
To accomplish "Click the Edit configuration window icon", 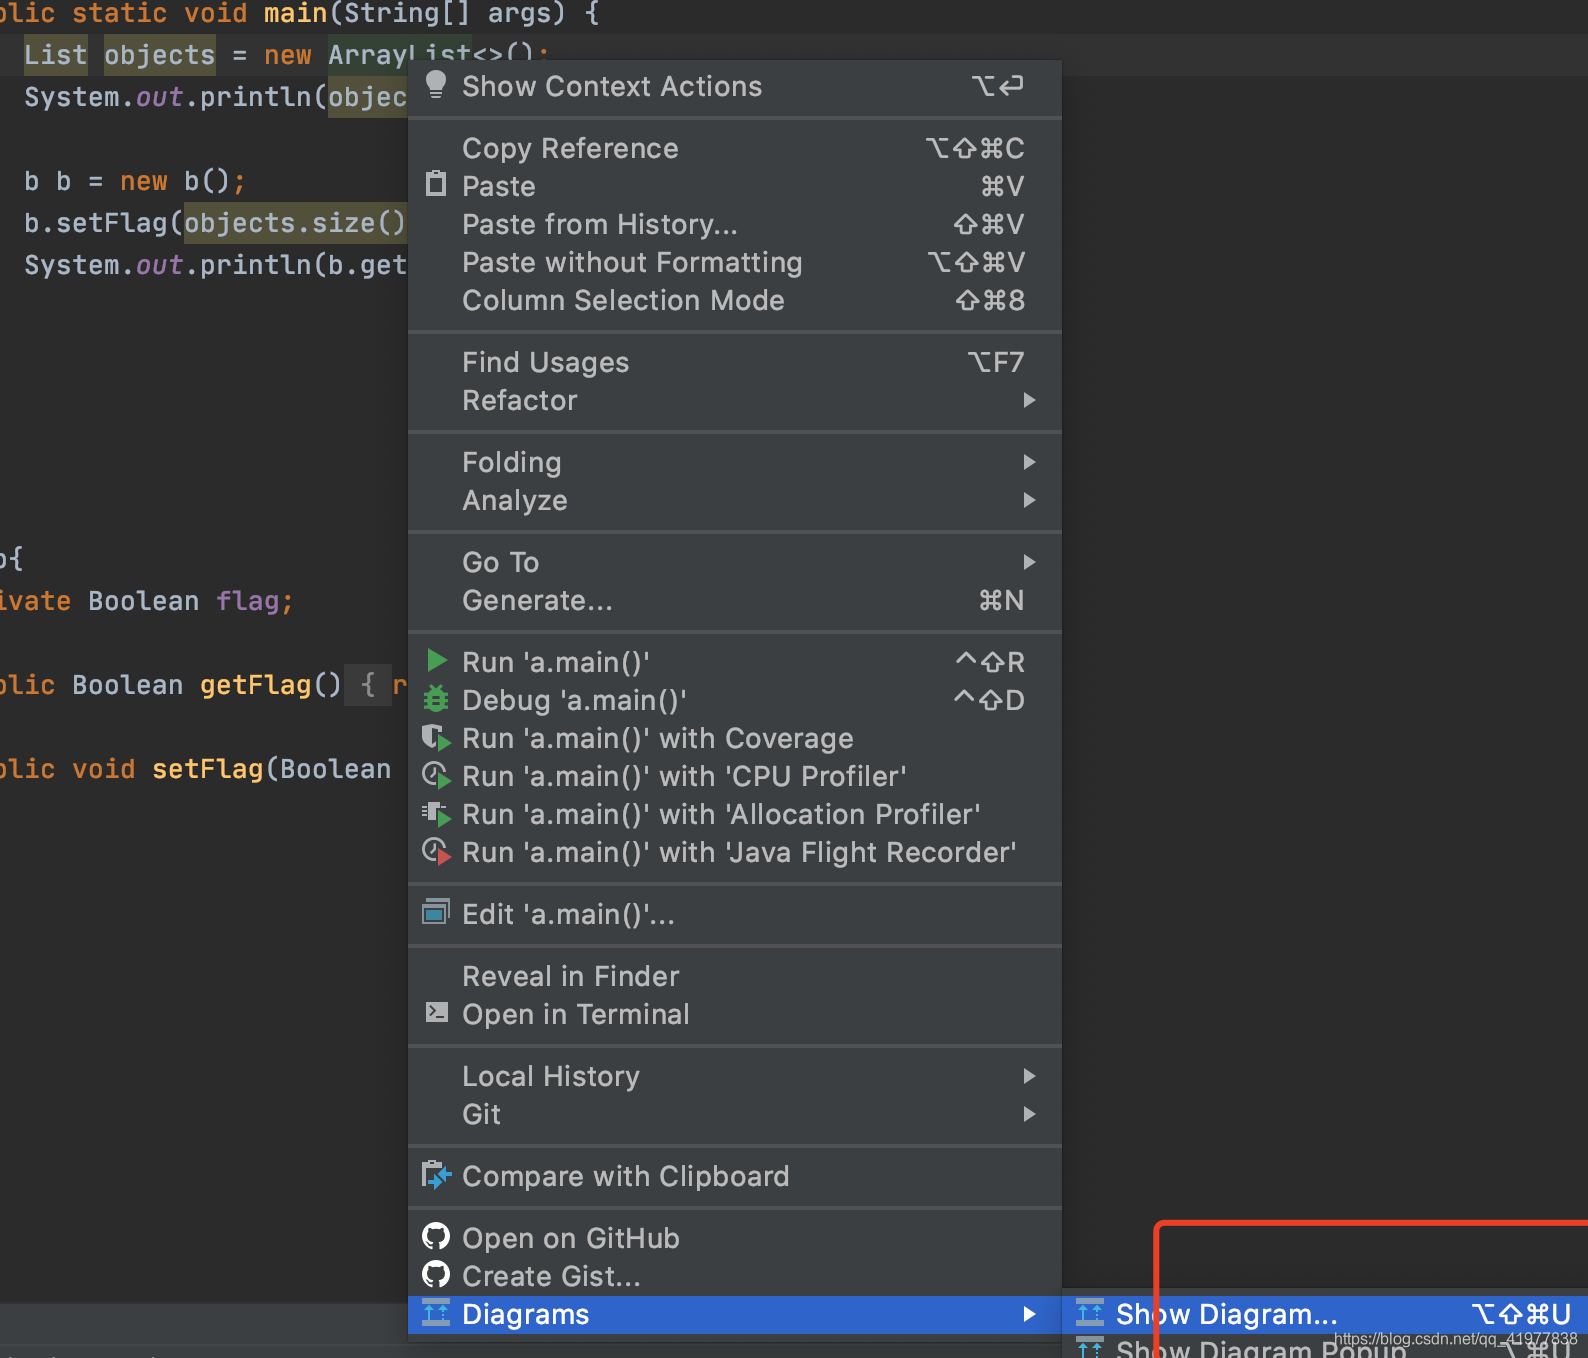I will click(436, 912).
